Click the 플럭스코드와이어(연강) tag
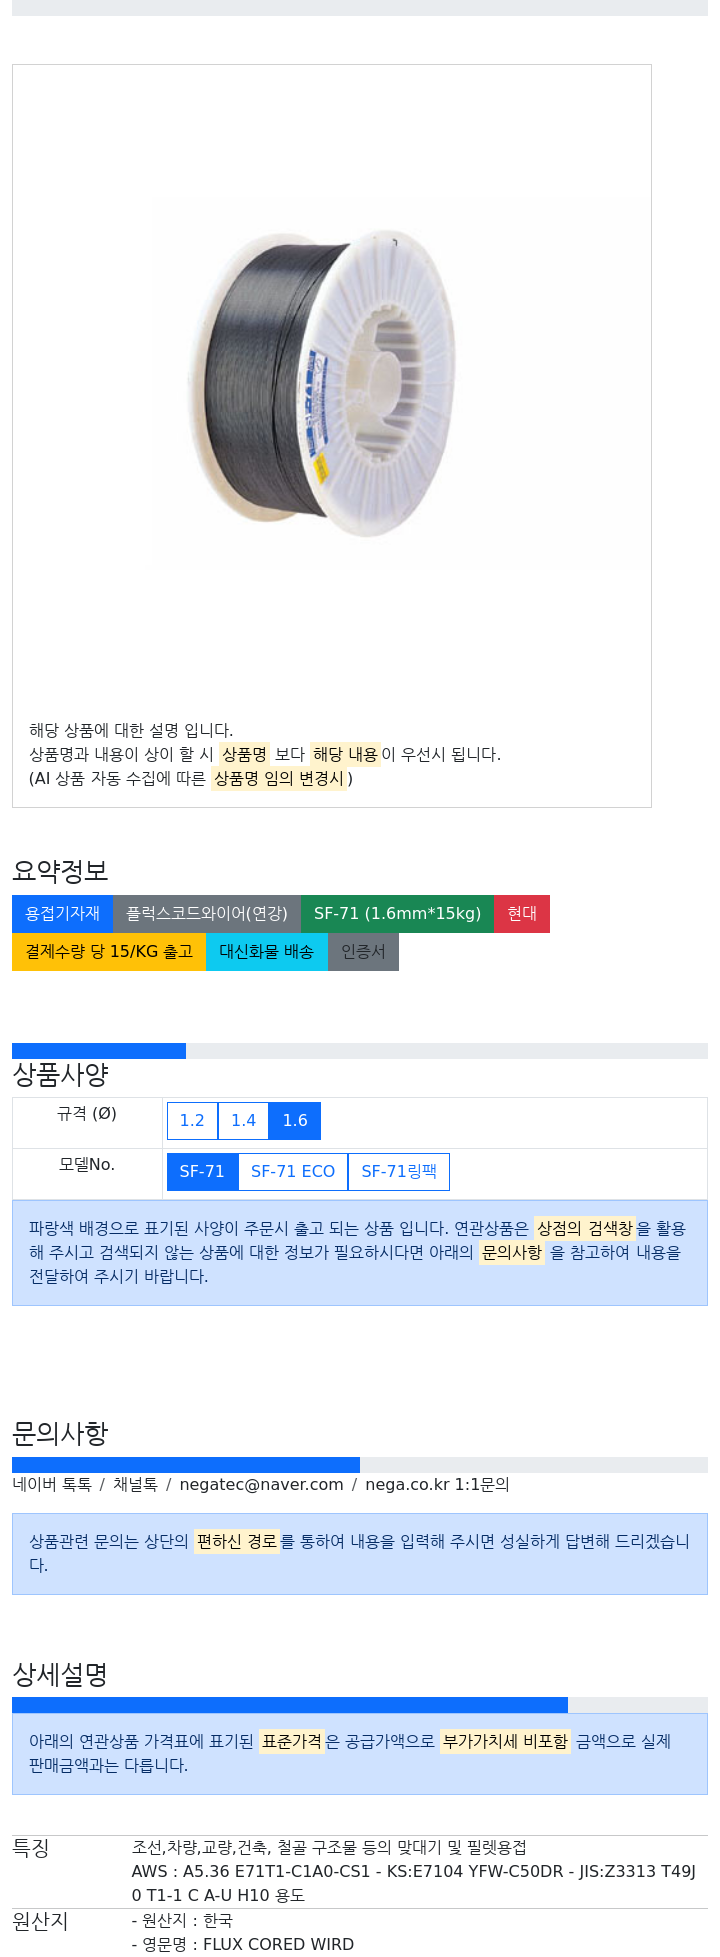Image resolution: width=720 pixels, height=1957 pixels. click(x=207, y=913)
